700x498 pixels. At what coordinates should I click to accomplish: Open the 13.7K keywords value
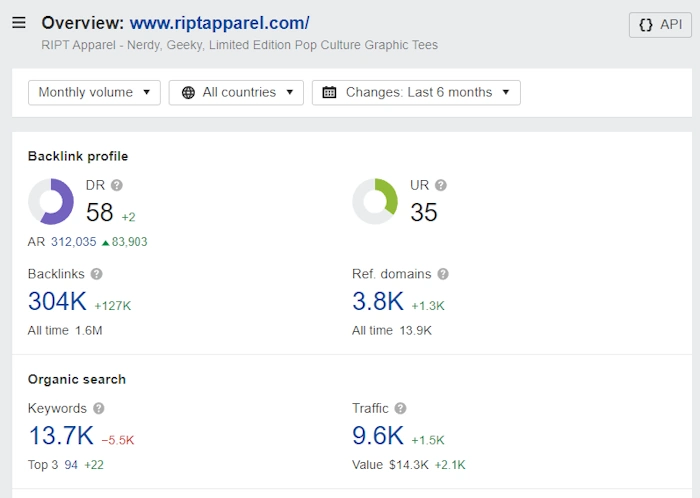point(61,436)
